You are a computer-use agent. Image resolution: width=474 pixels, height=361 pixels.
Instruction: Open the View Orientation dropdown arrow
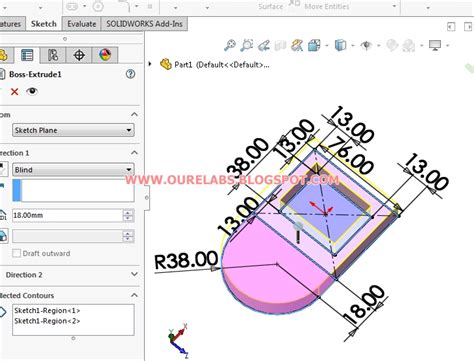327,46
